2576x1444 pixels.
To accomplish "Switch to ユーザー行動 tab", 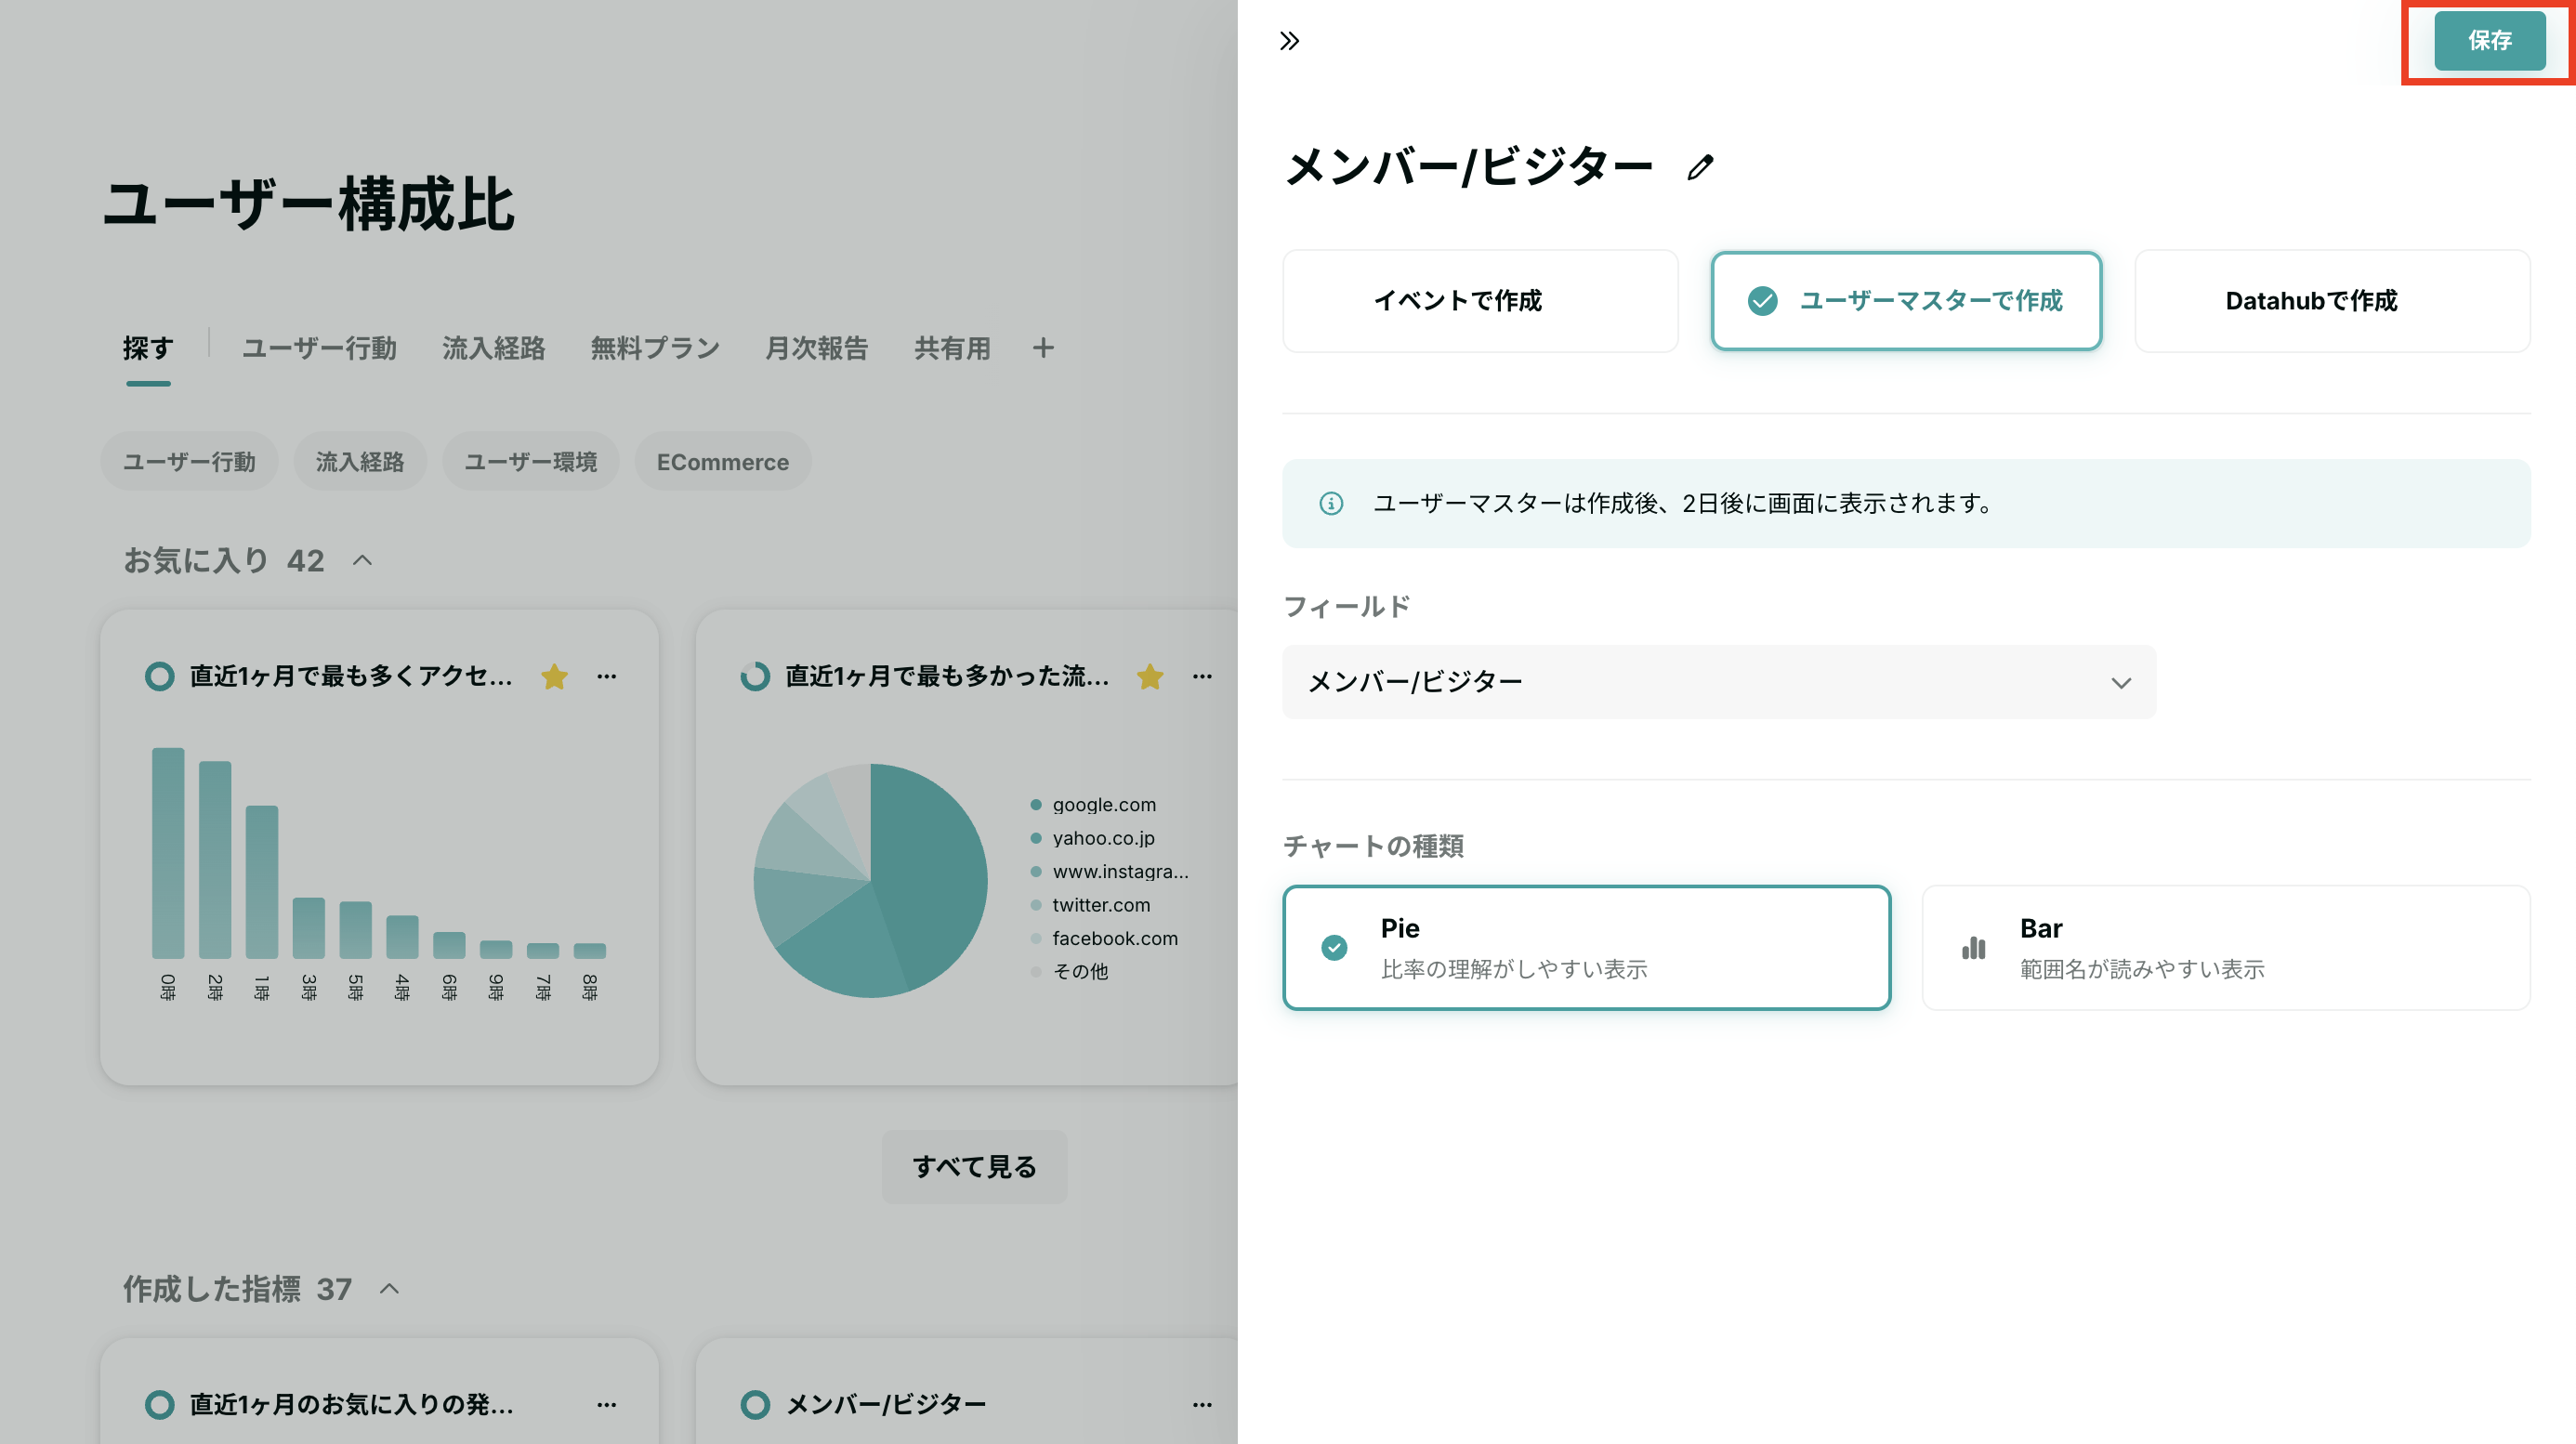I will (320, 348).
